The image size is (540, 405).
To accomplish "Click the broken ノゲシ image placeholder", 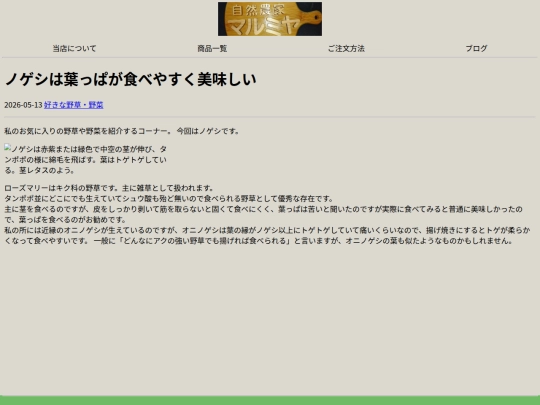I will [85, 159].
